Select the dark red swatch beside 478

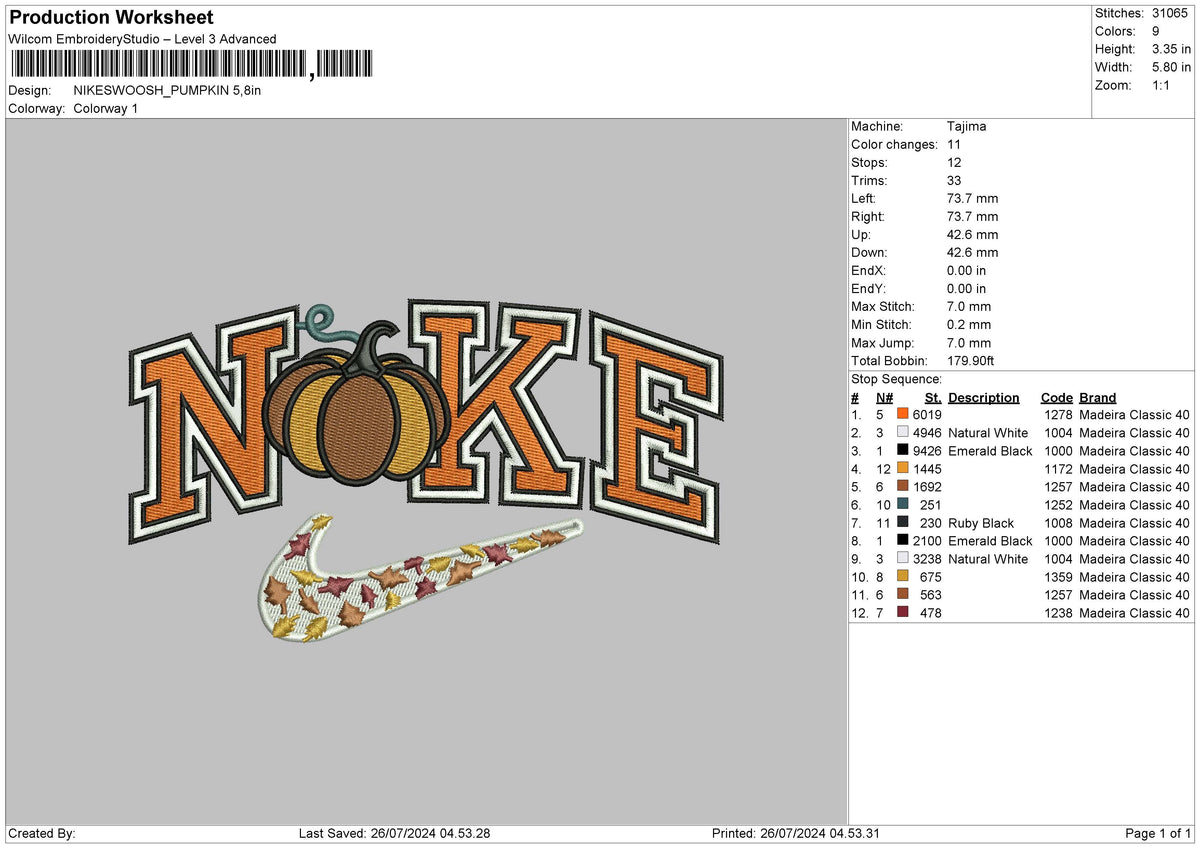(903, 613)
